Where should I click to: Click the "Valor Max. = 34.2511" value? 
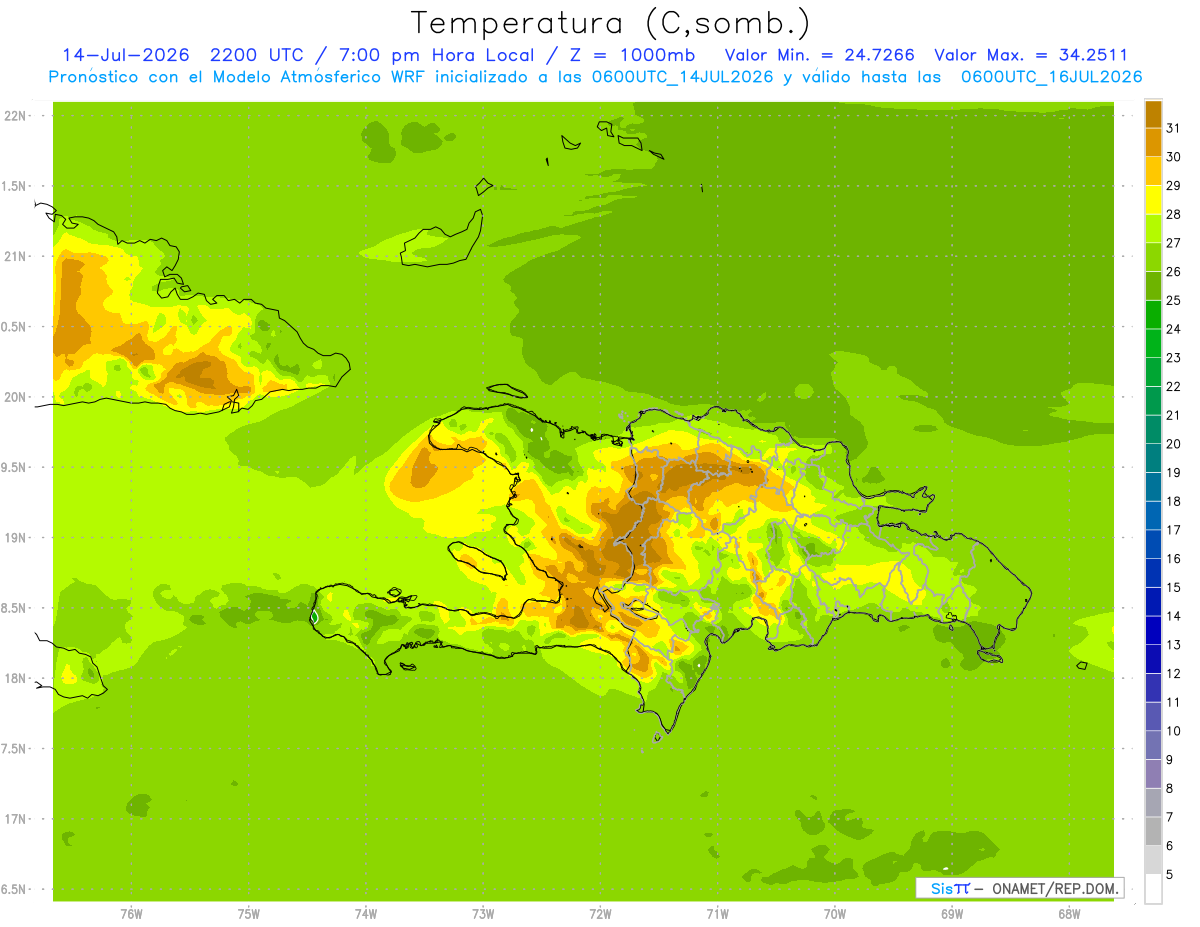tap(1031, 55)
